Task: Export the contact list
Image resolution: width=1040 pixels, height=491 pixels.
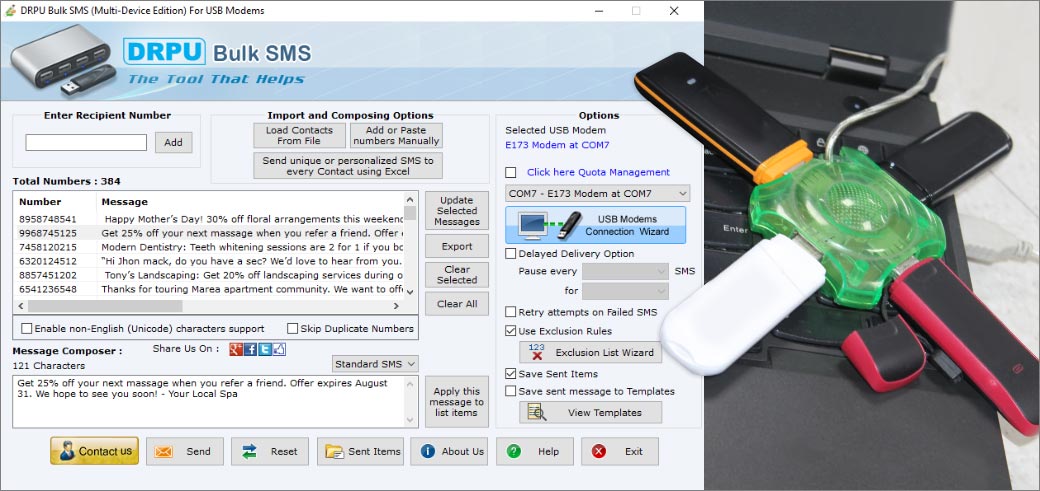Action: click(x=456, y=246)
